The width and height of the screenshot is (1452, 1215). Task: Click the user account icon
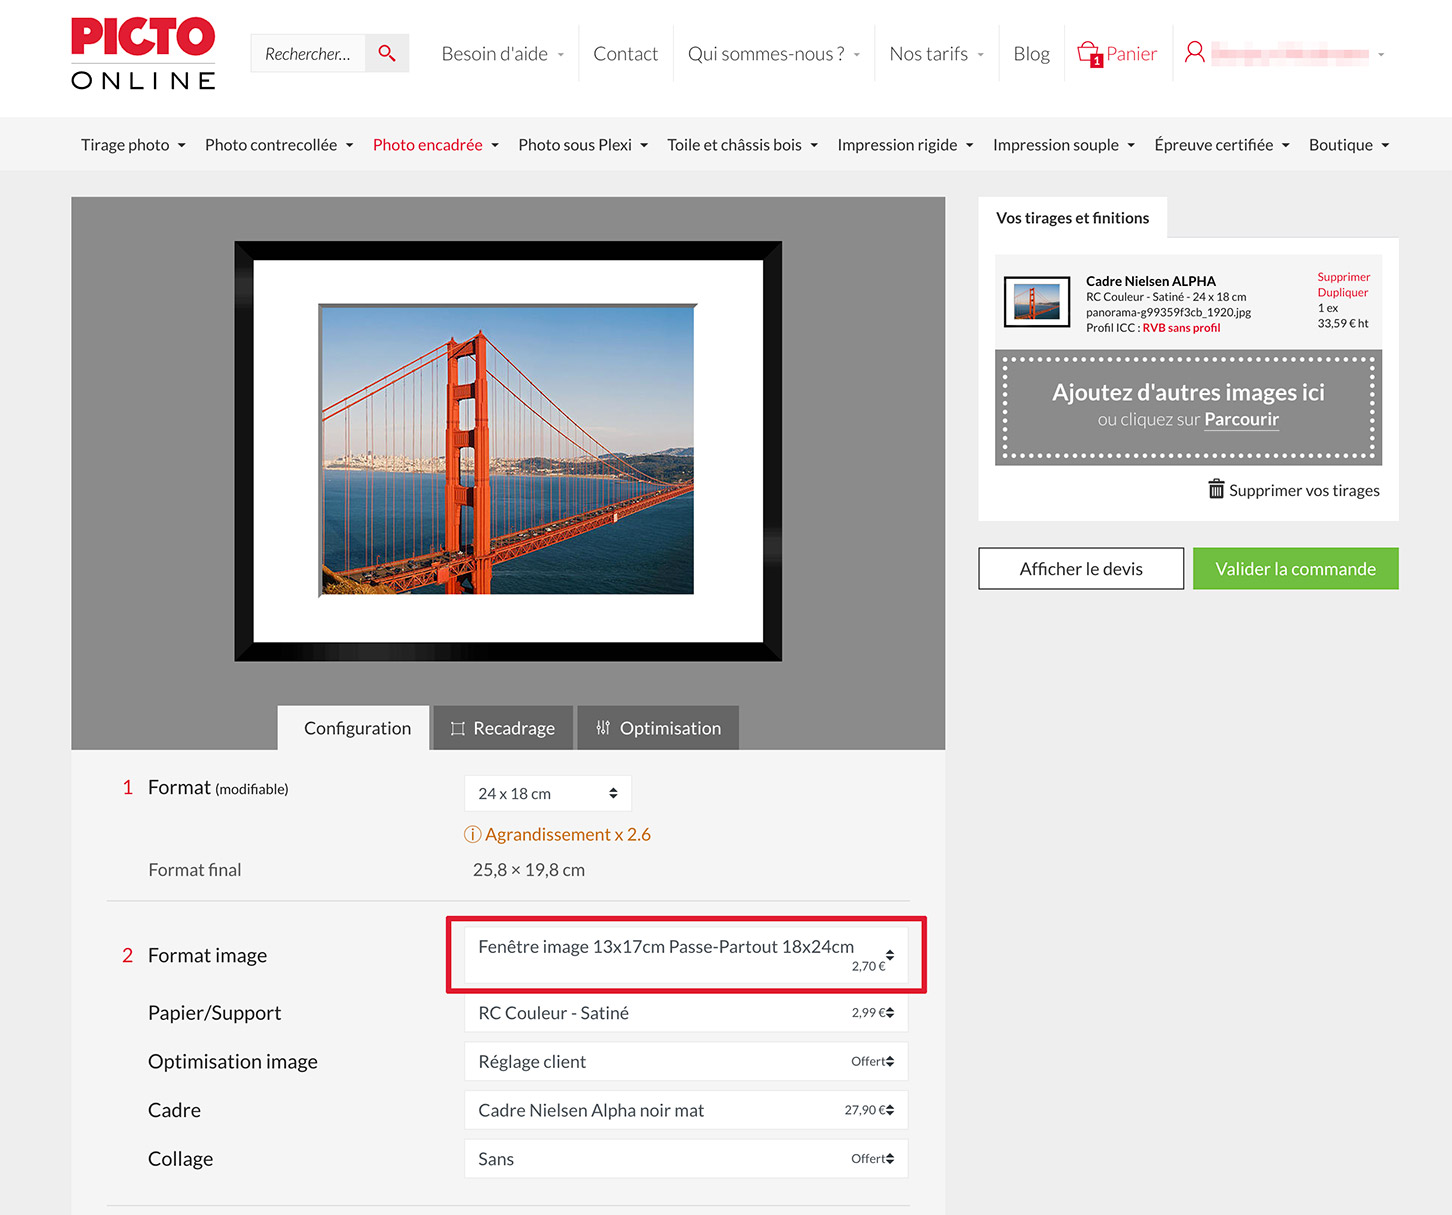tap(1194, 53)
